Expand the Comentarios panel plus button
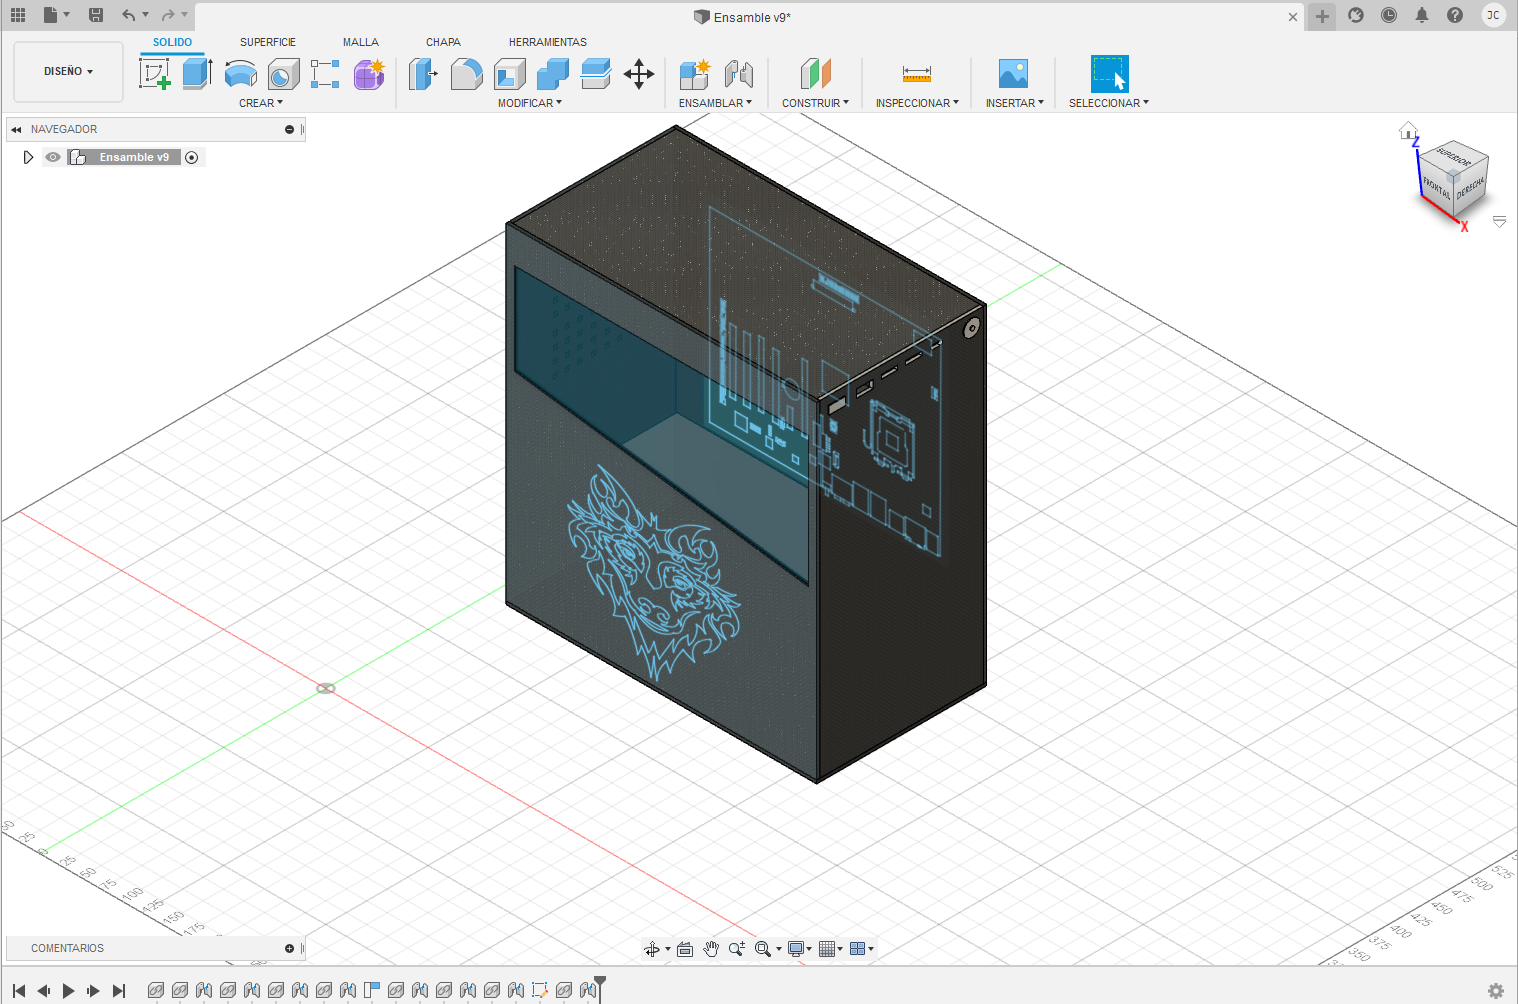Viewport: 1518px width, 1004px height. click(x=289, y=948)
